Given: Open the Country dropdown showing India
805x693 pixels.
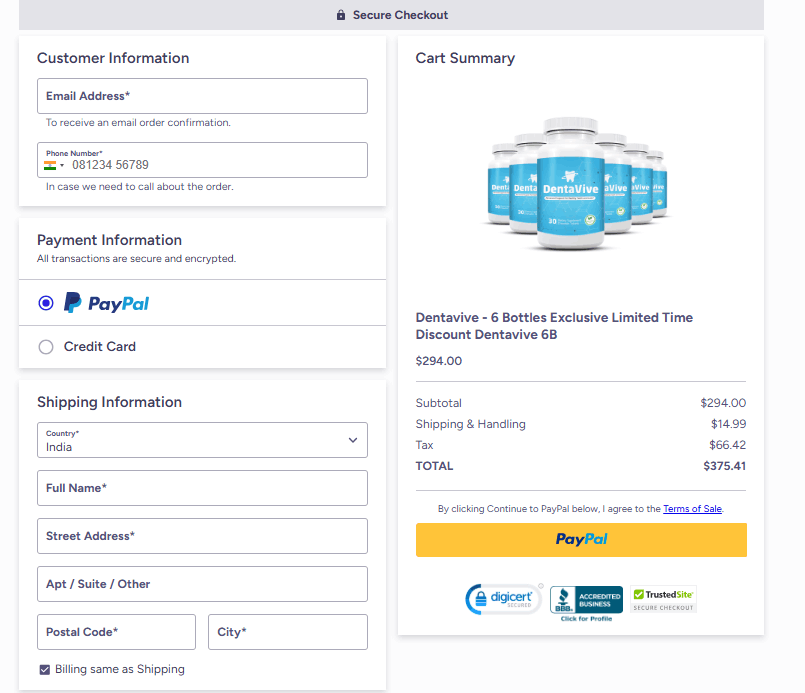Looking at the screenshot, I should point(202,440).
